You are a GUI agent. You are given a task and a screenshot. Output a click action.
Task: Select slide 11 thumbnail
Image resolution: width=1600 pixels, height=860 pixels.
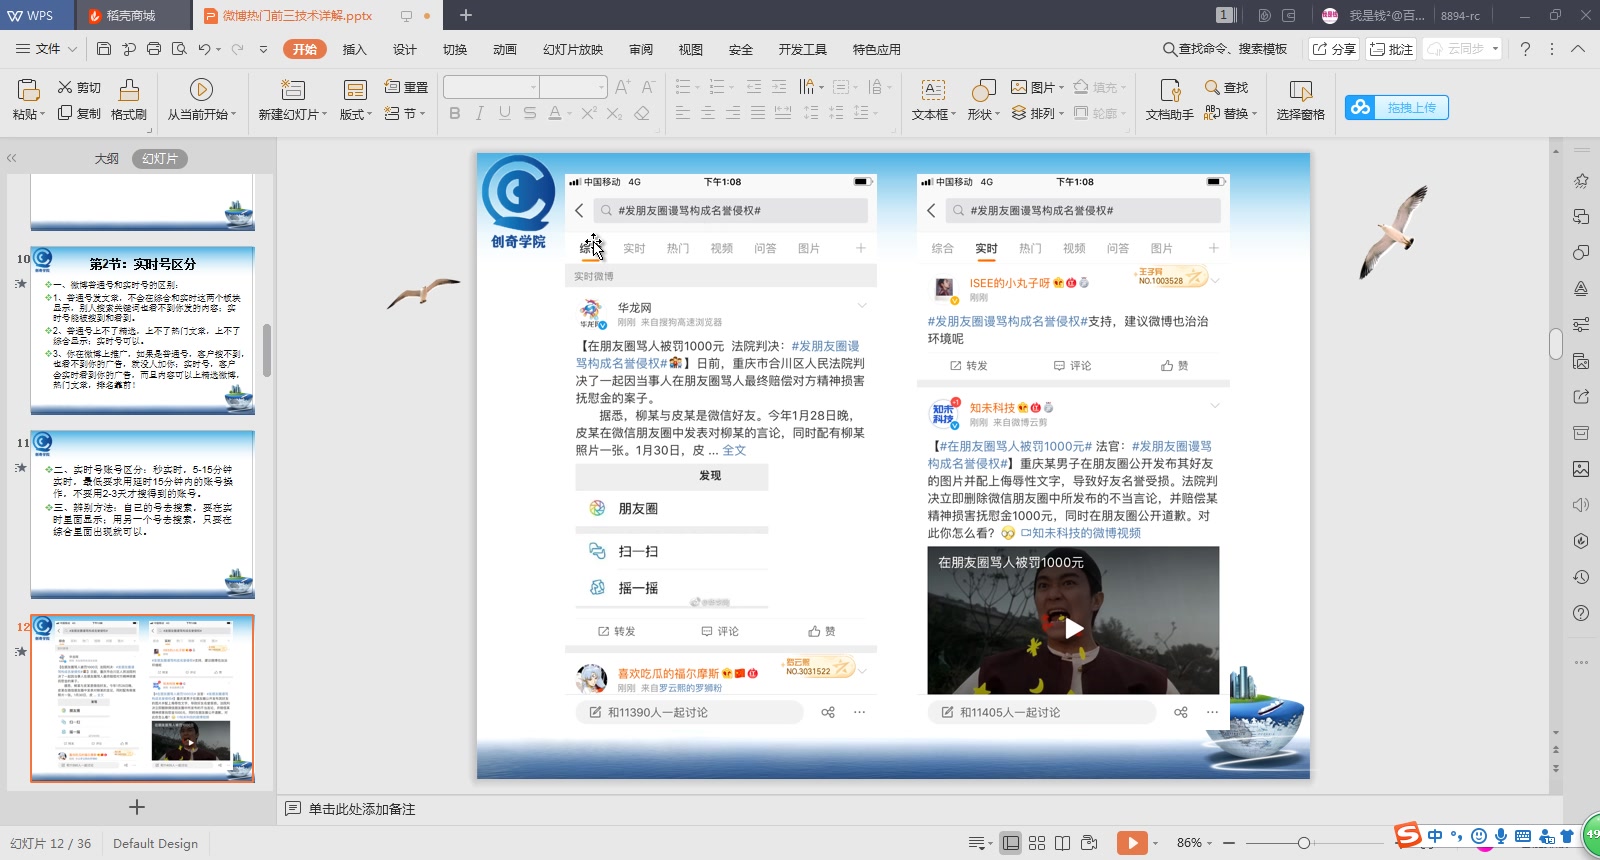coord(143,514)
